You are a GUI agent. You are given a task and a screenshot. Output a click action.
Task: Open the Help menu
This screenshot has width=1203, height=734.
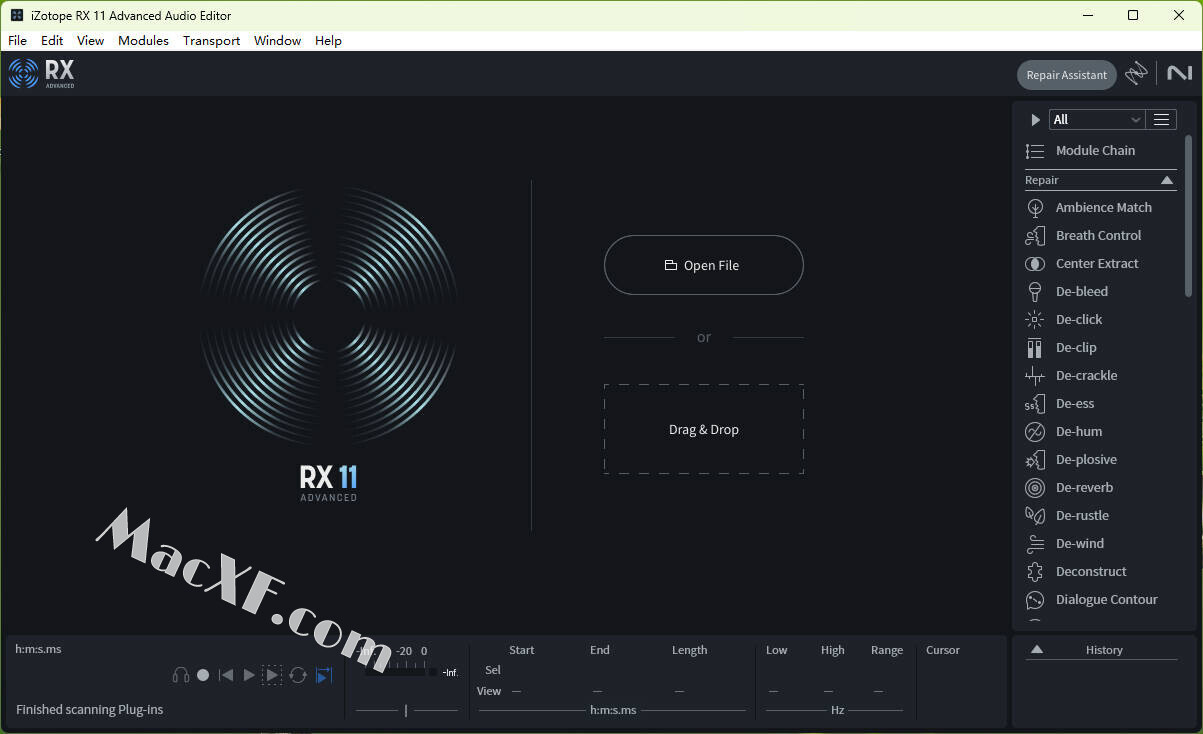pos(328,40)
